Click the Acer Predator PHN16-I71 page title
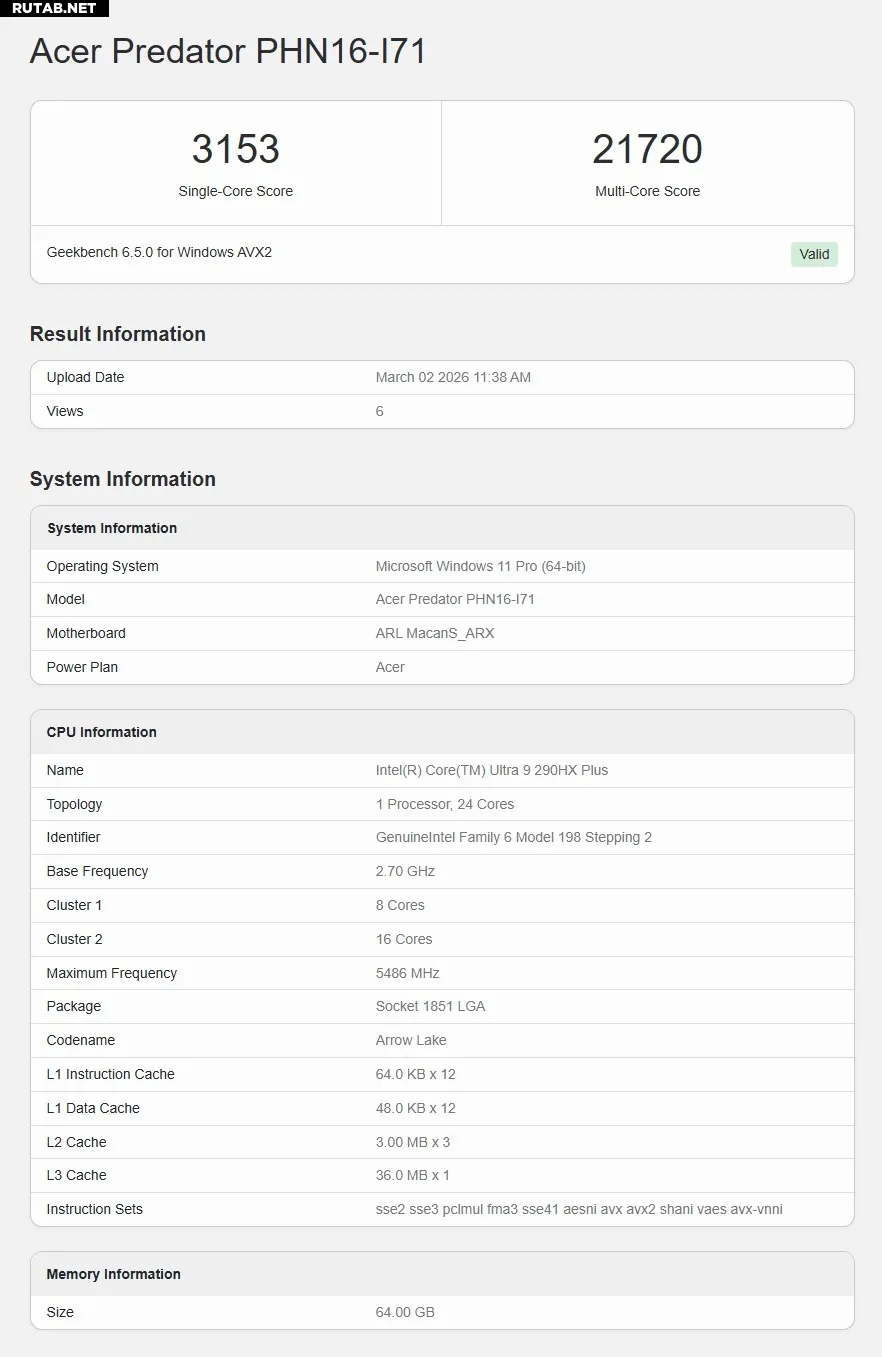The width and height of the screenshot is (882, 1357). [228, 51]
